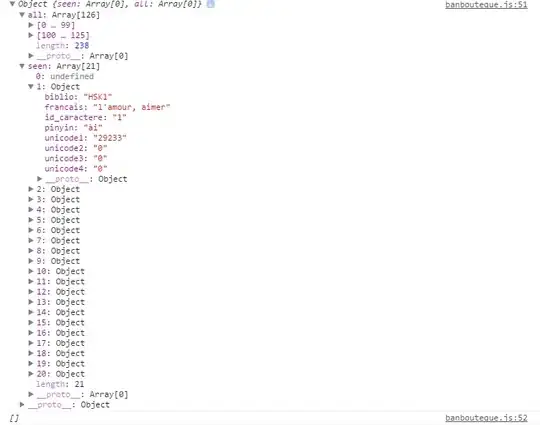This screenshot has height=425, width=540.
Task: Expand the 12: Object entry
Action: (31, 291)
